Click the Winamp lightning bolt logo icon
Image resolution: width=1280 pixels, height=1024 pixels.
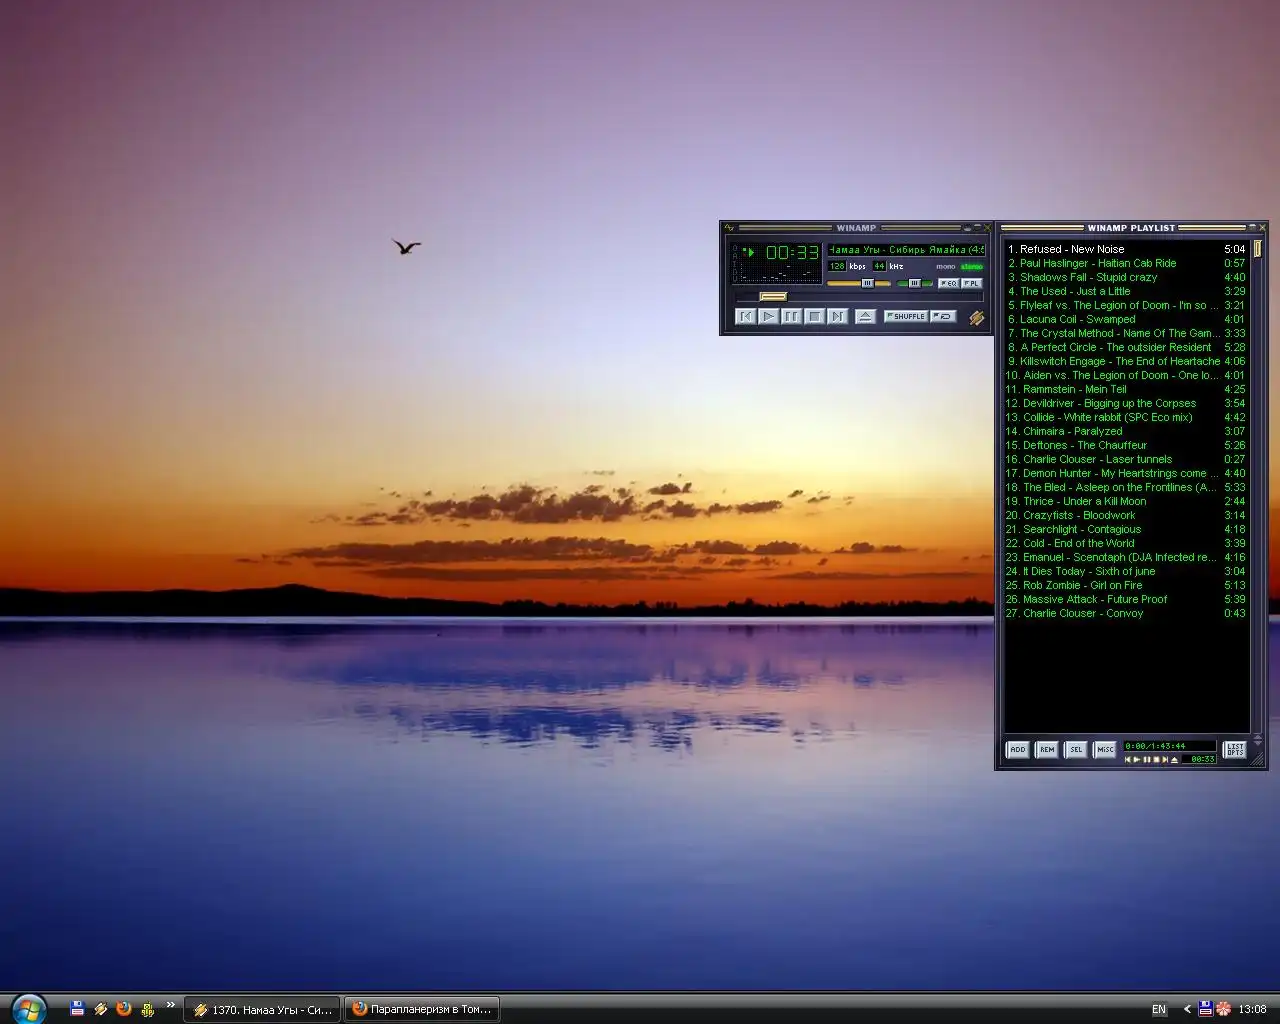(x=976, y=317)
